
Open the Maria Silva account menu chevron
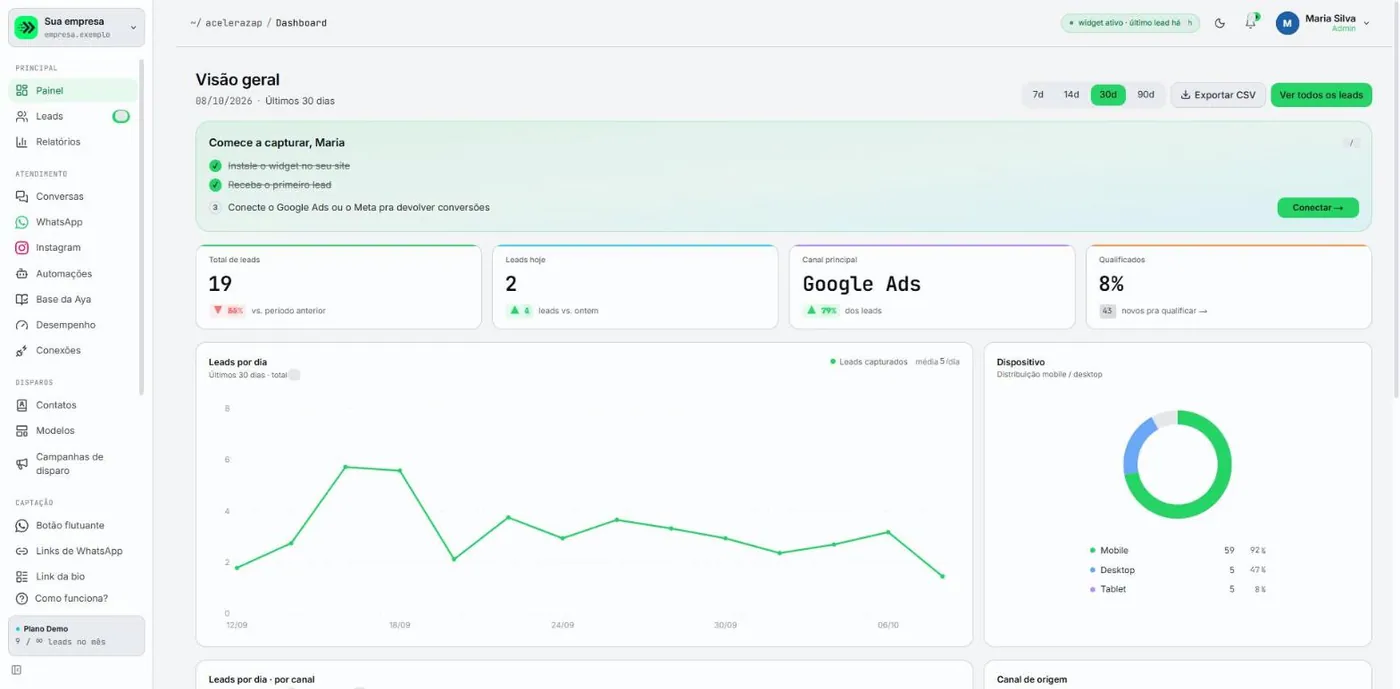(1367, 23)
